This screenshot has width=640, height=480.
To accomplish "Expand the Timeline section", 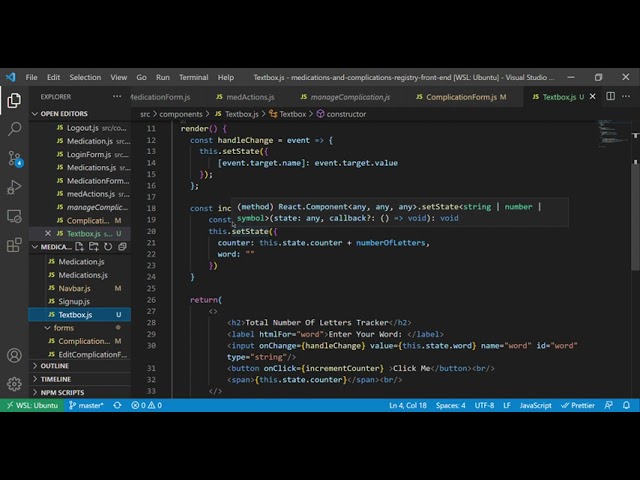I will pos(80,379).
